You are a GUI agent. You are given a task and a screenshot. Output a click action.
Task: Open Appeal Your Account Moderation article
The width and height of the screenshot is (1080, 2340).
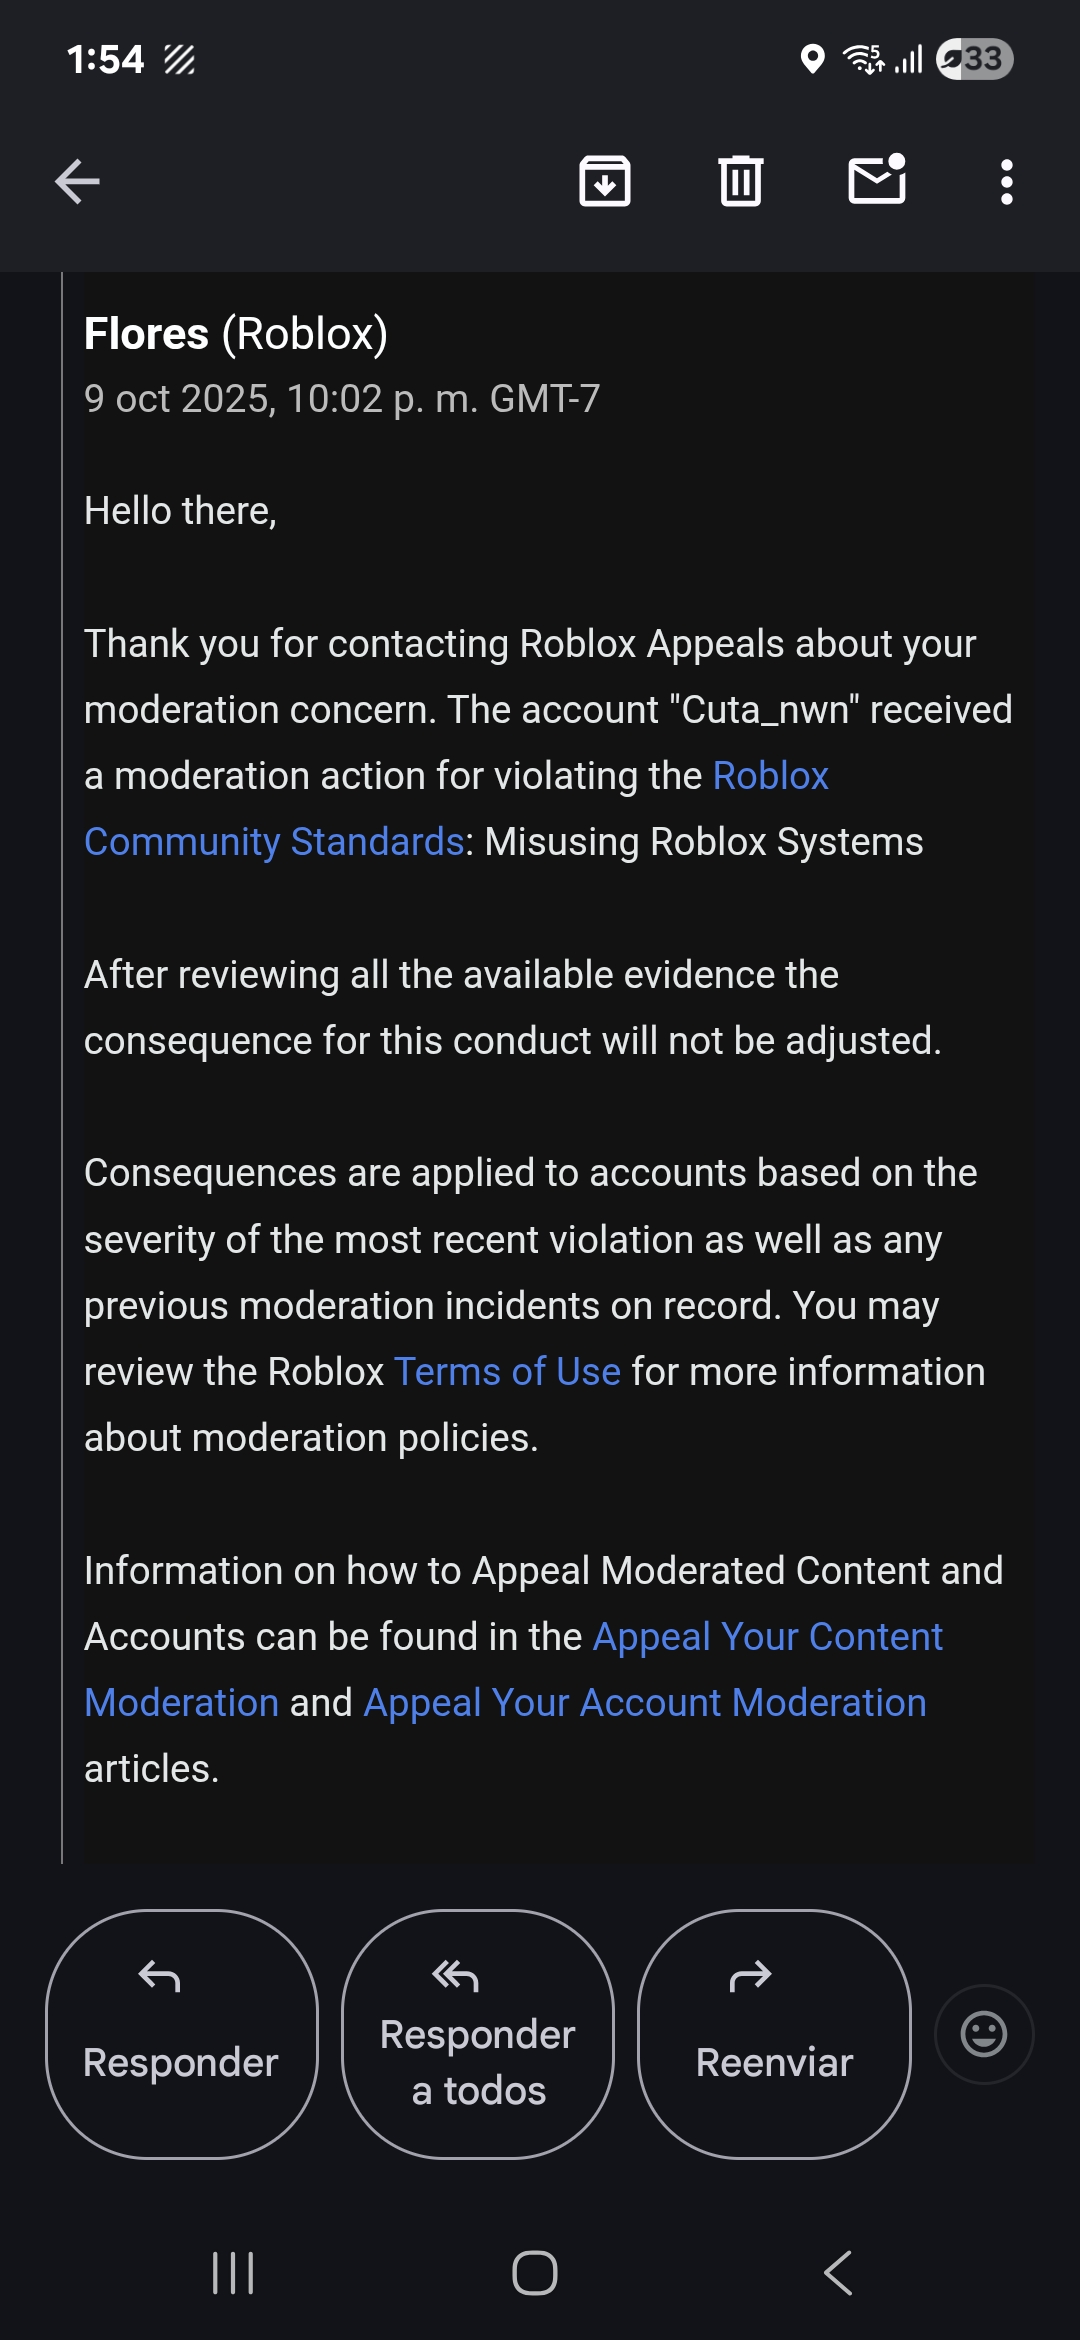tap(644, 1702)
